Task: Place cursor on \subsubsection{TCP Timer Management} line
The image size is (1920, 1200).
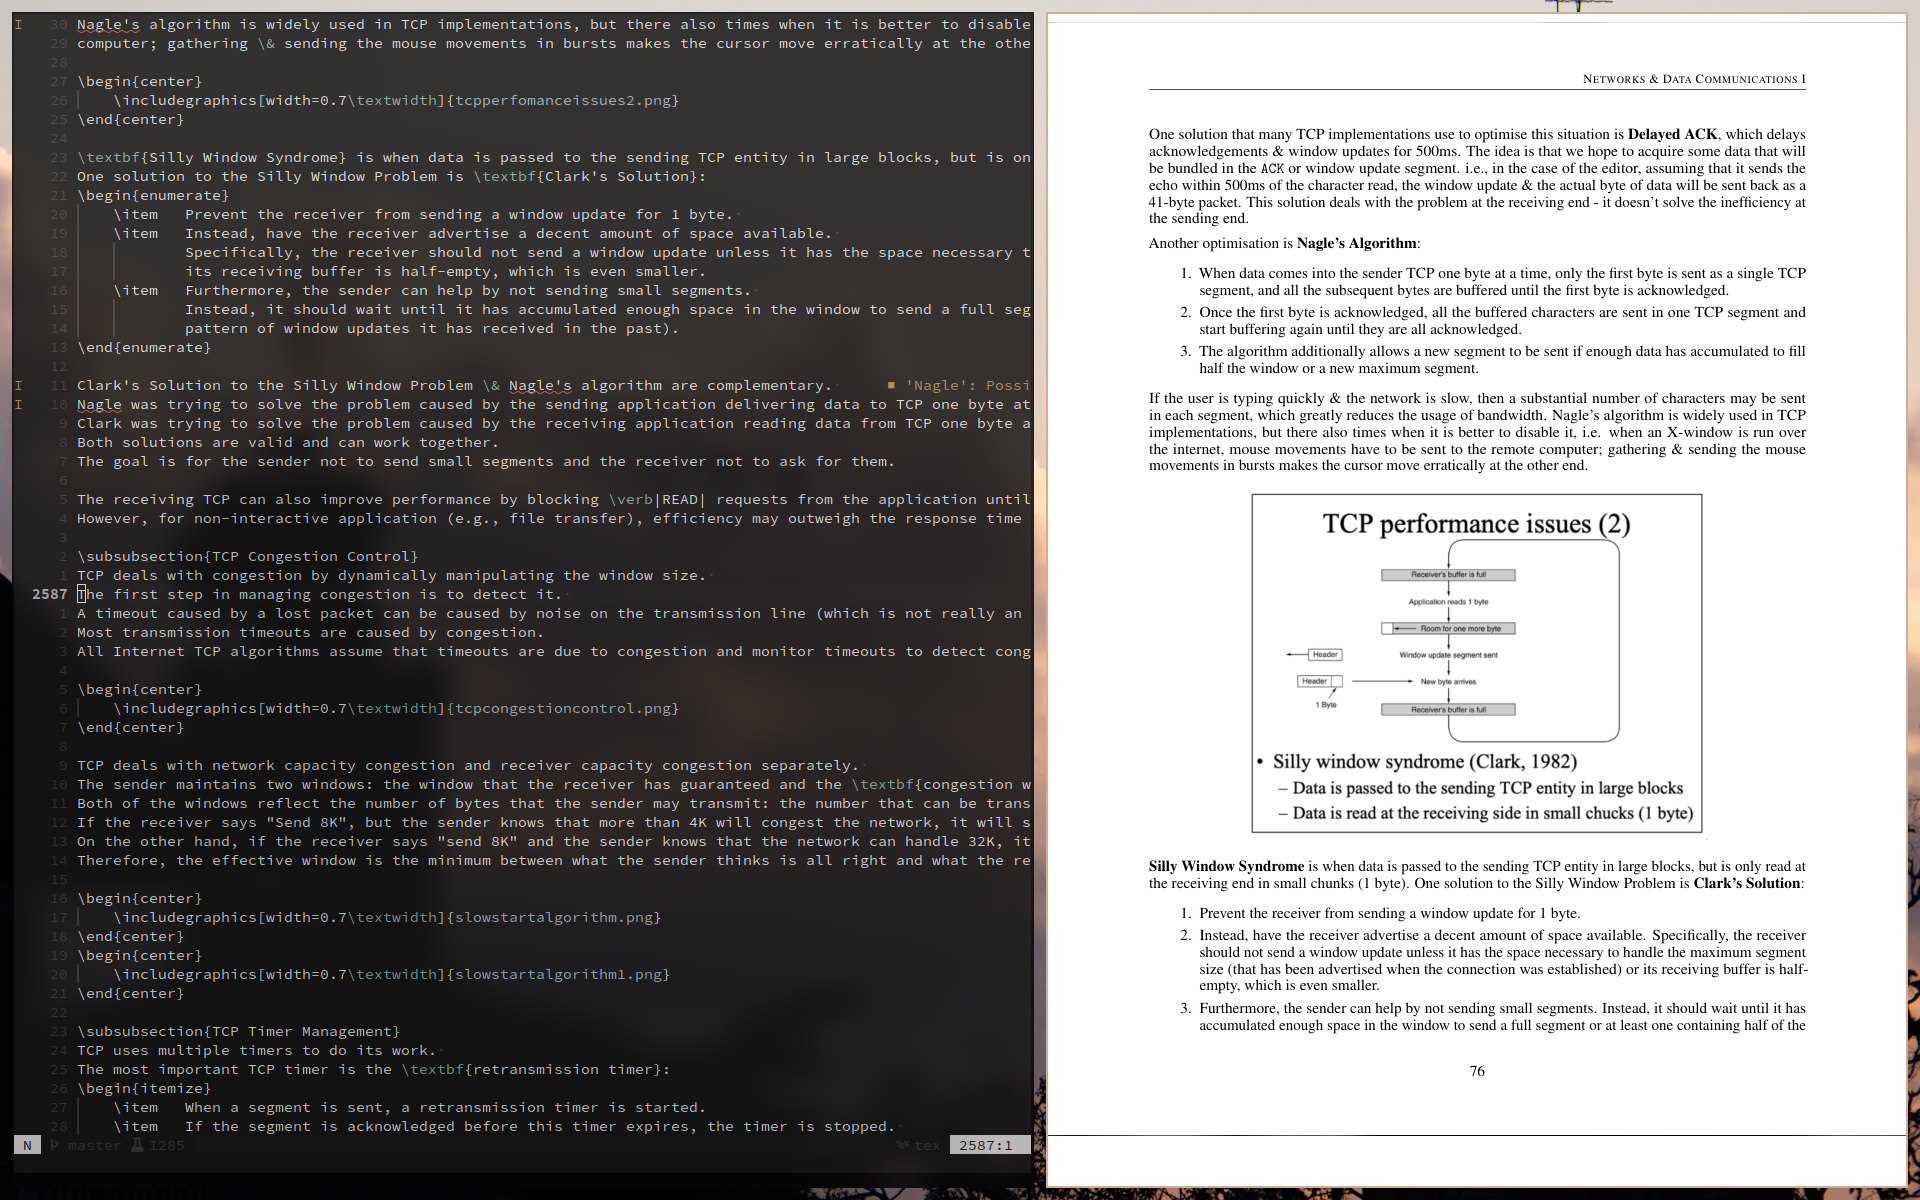Action: pos(238,1031)
